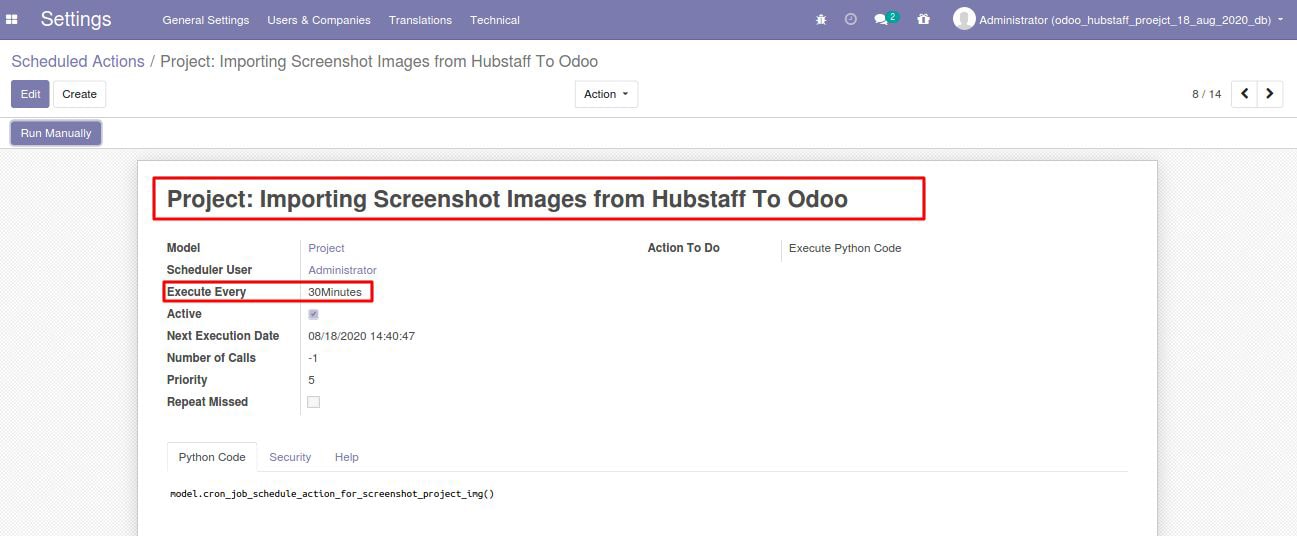Open the Scheduled Actions breadcrumb link

coord(78,62)
